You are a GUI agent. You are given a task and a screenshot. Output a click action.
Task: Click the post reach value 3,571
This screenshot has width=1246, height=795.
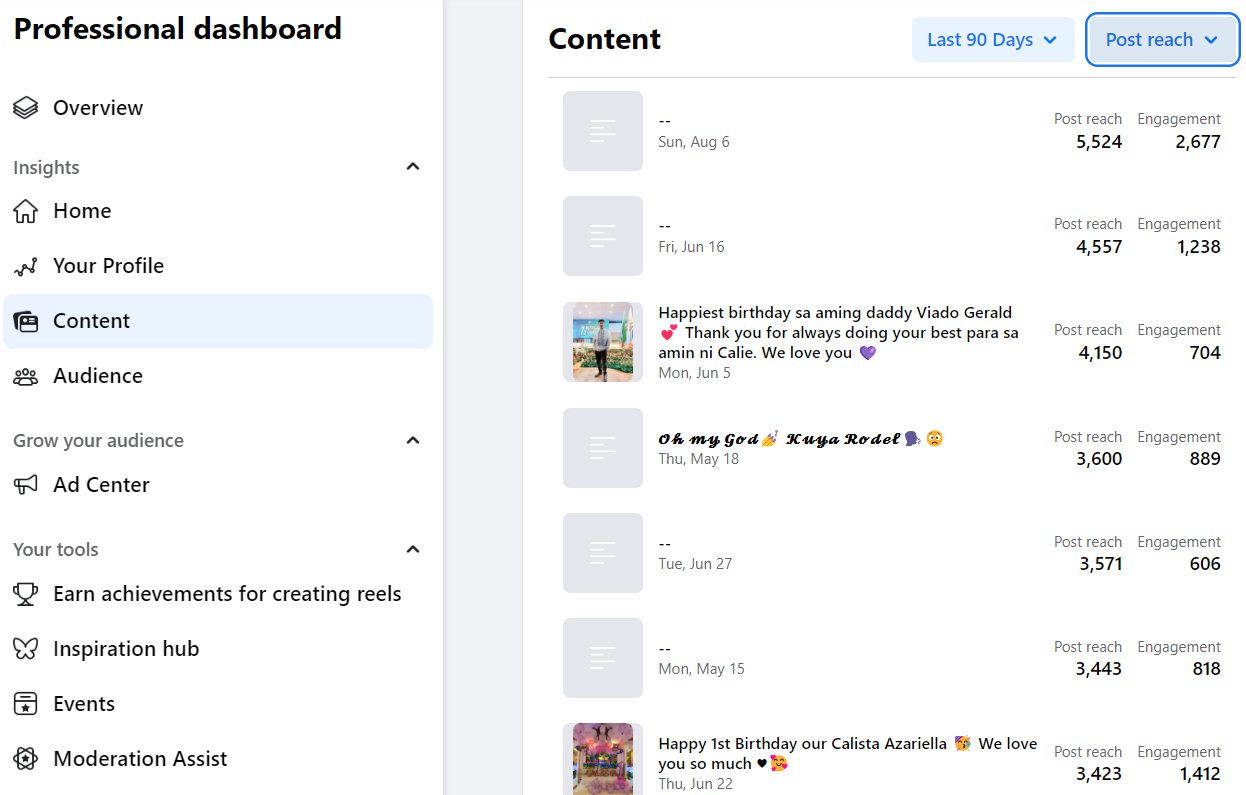[1101, 564]
